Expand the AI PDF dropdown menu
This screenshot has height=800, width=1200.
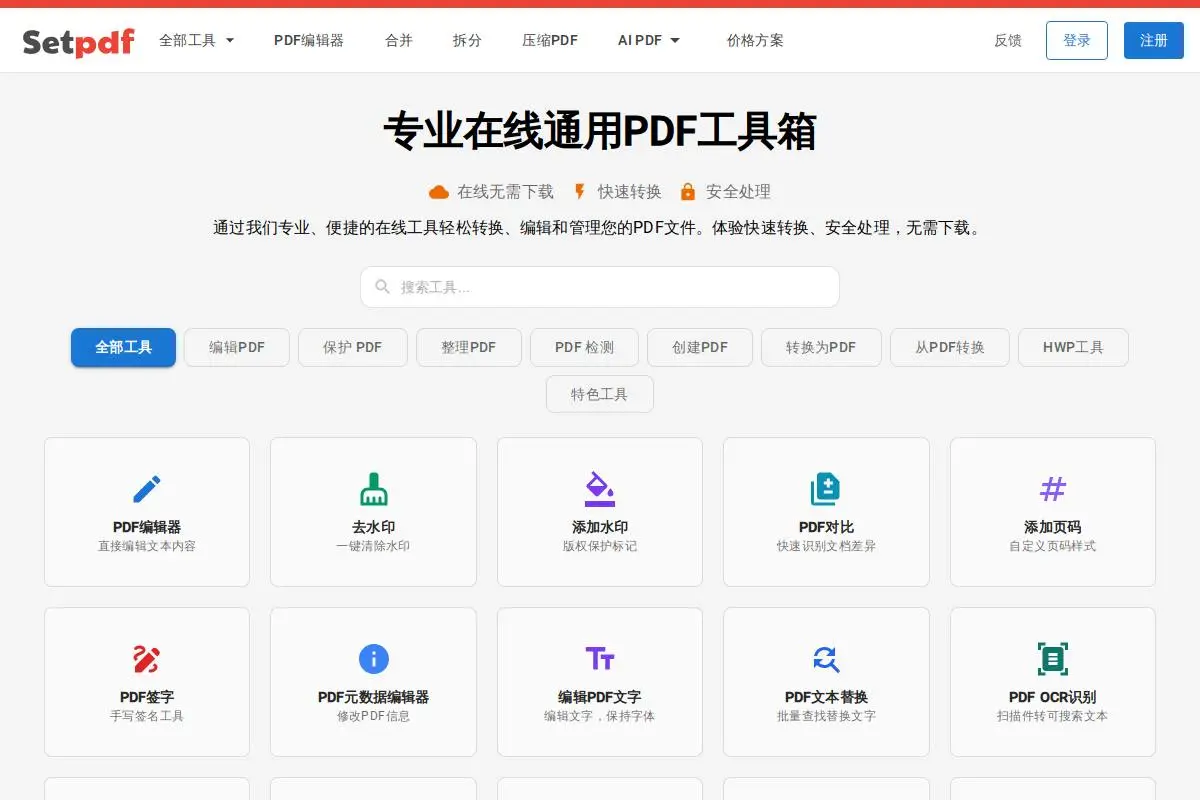(x=649, y=41)
